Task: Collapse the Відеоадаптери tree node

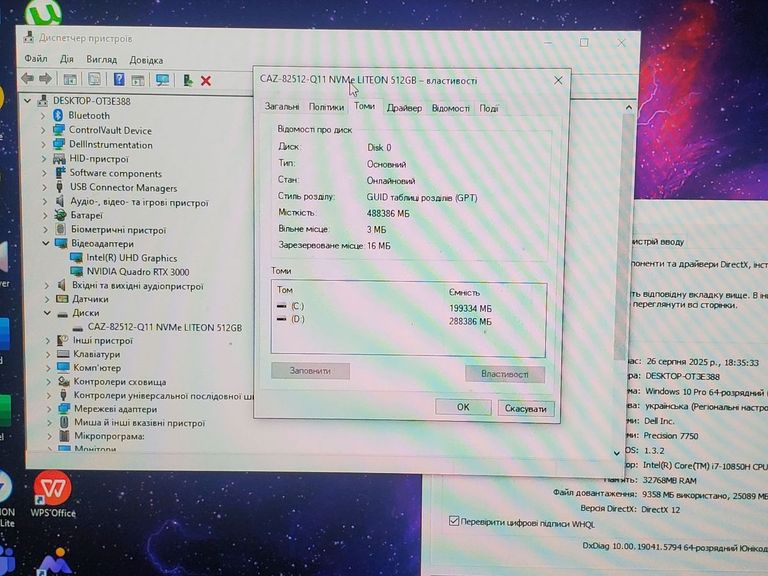Action: [45, 243]
